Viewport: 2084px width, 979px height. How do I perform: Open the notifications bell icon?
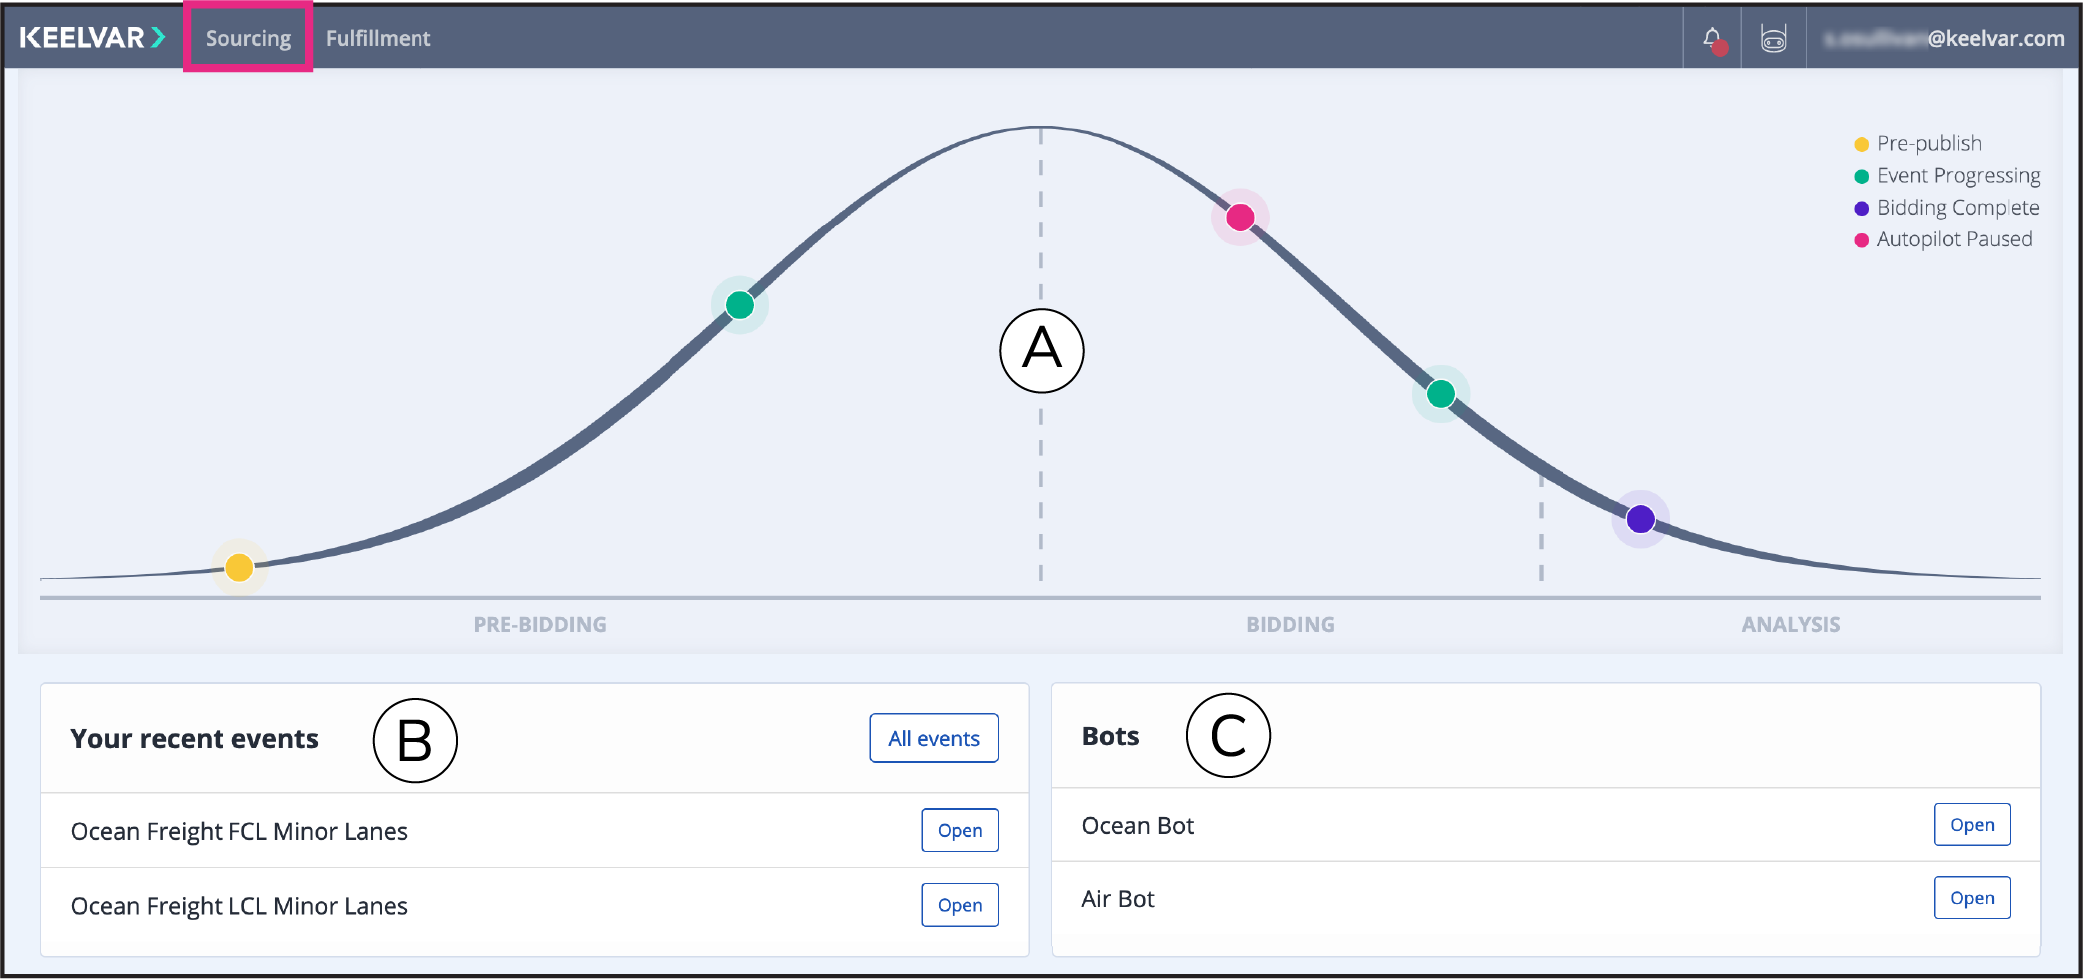1713,39
